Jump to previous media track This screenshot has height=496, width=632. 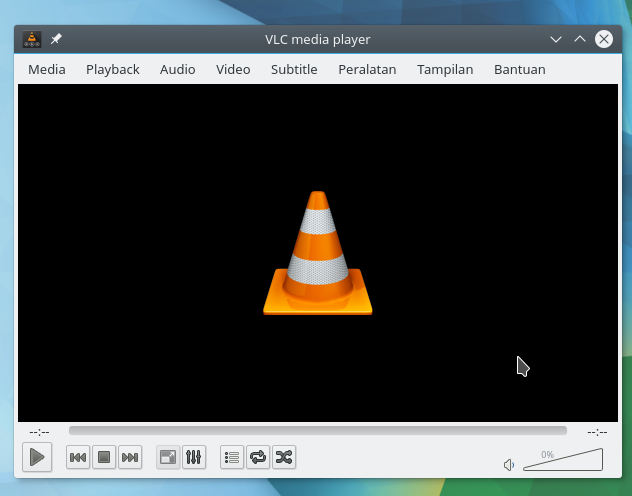pyautogui.click(x=78, y=457)
